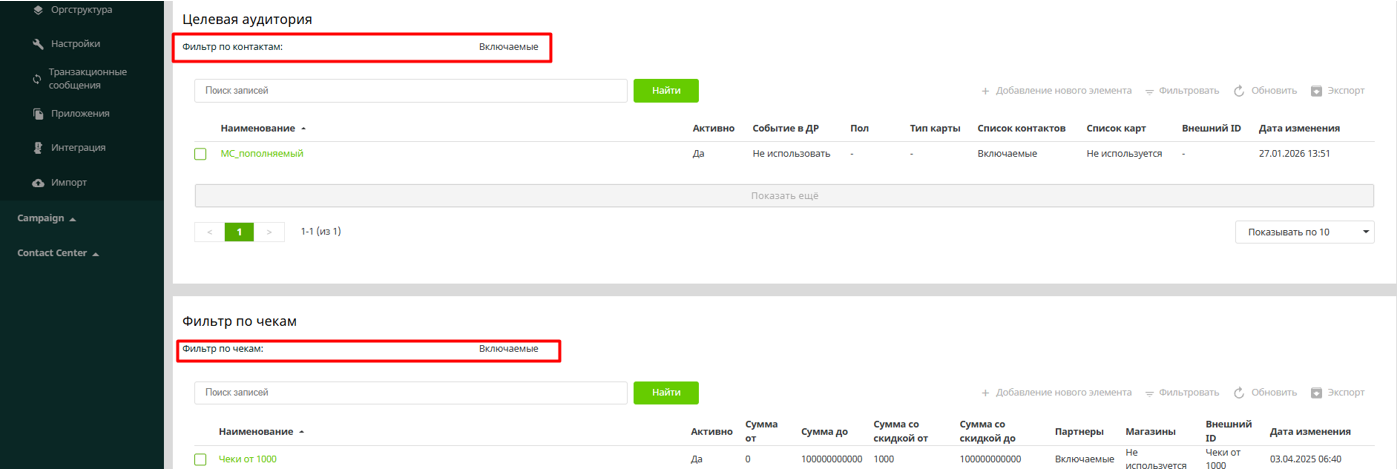Image resolution: width=1397 pixels, height=469 pixels.
Task: Open the Приложения menu item
Action: pyautogui.click(x=80, y=114)
